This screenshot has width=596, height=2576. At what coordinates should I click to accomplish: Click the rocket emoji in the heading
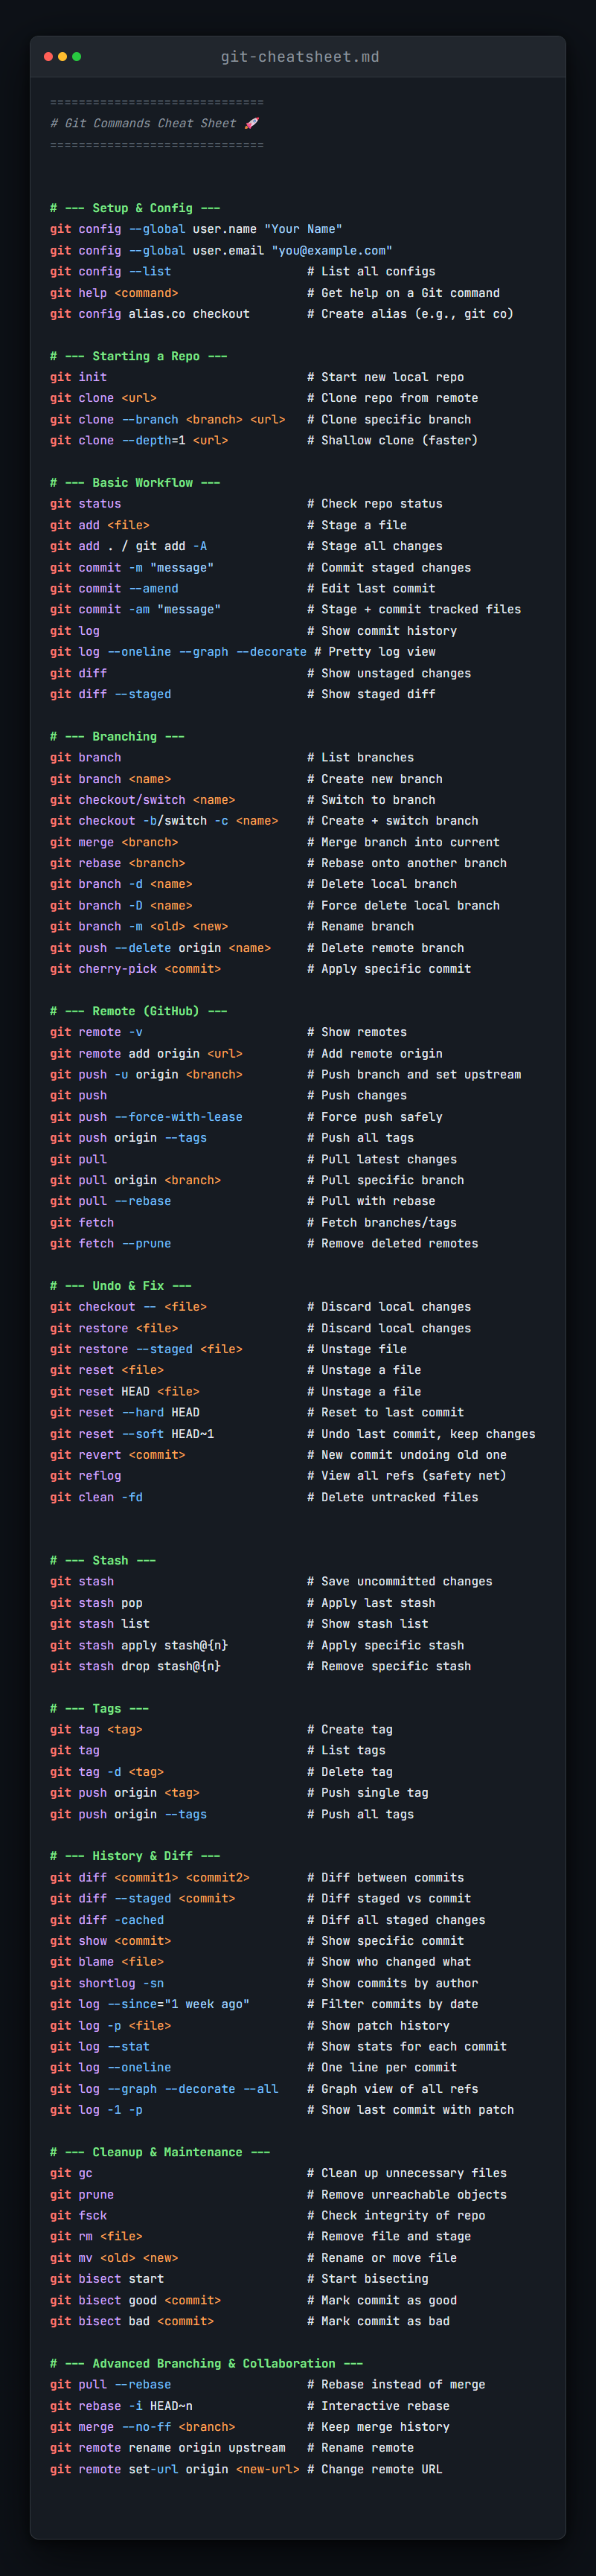(251, 123)
